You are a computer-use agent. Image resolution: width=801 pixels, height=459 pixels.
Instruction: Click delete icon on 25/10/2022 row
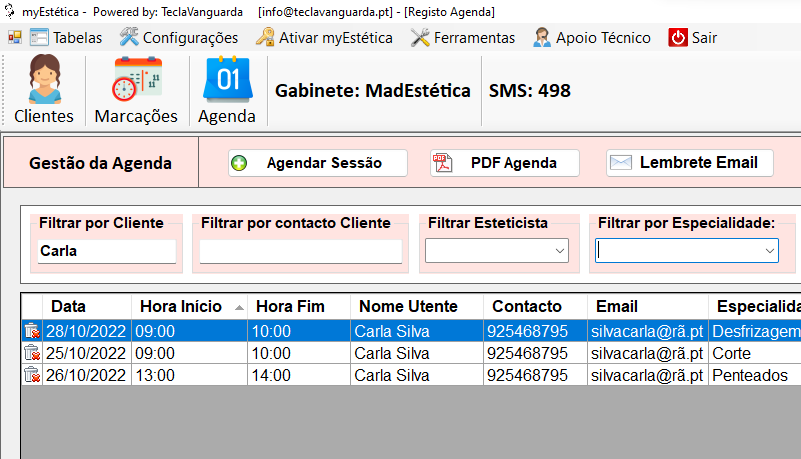pyautogui.click(x=32, y=353)
